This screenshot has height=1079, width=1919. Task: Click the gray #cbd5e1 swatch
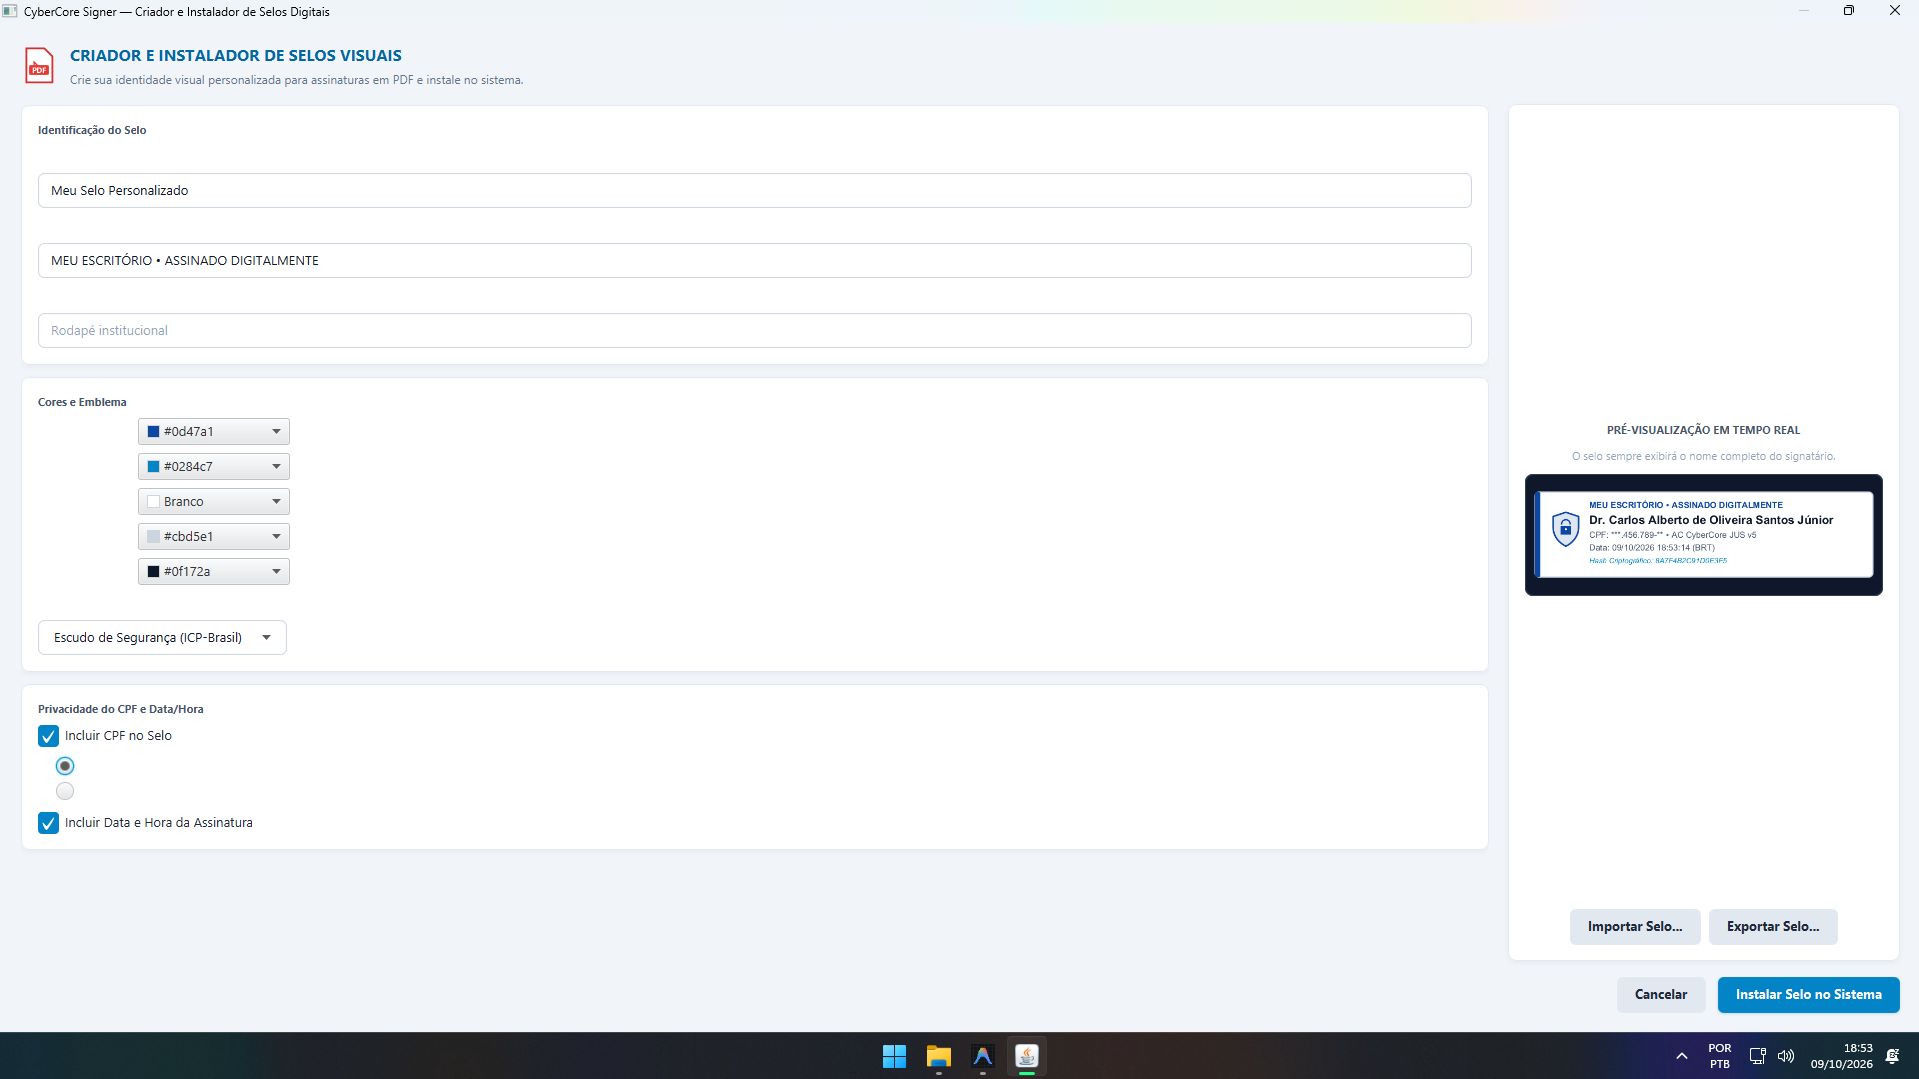[x=153, y=537]
